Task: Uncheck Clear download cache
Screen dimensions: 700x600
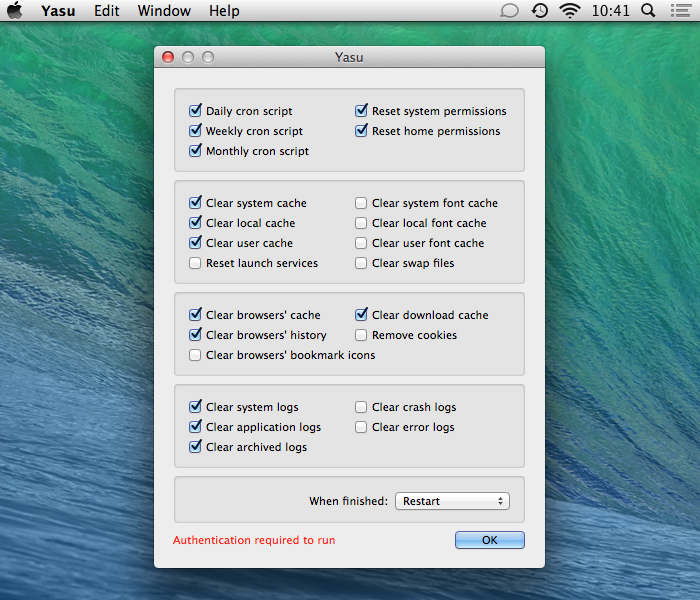Action: tap(361, 315)
